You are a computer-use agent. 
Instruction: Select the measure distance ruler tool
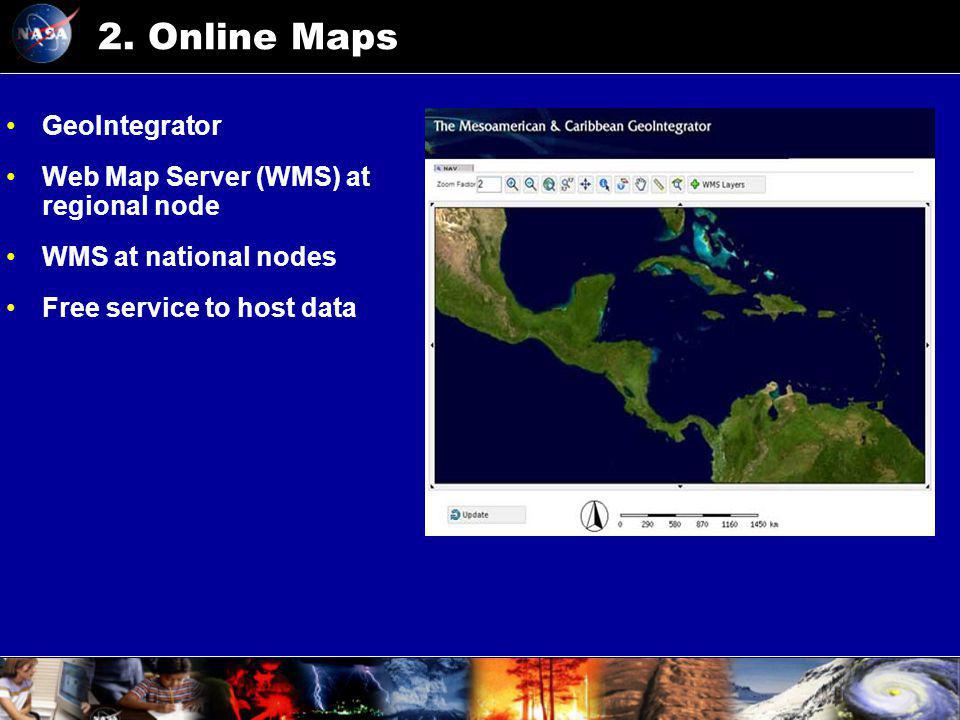659,184
